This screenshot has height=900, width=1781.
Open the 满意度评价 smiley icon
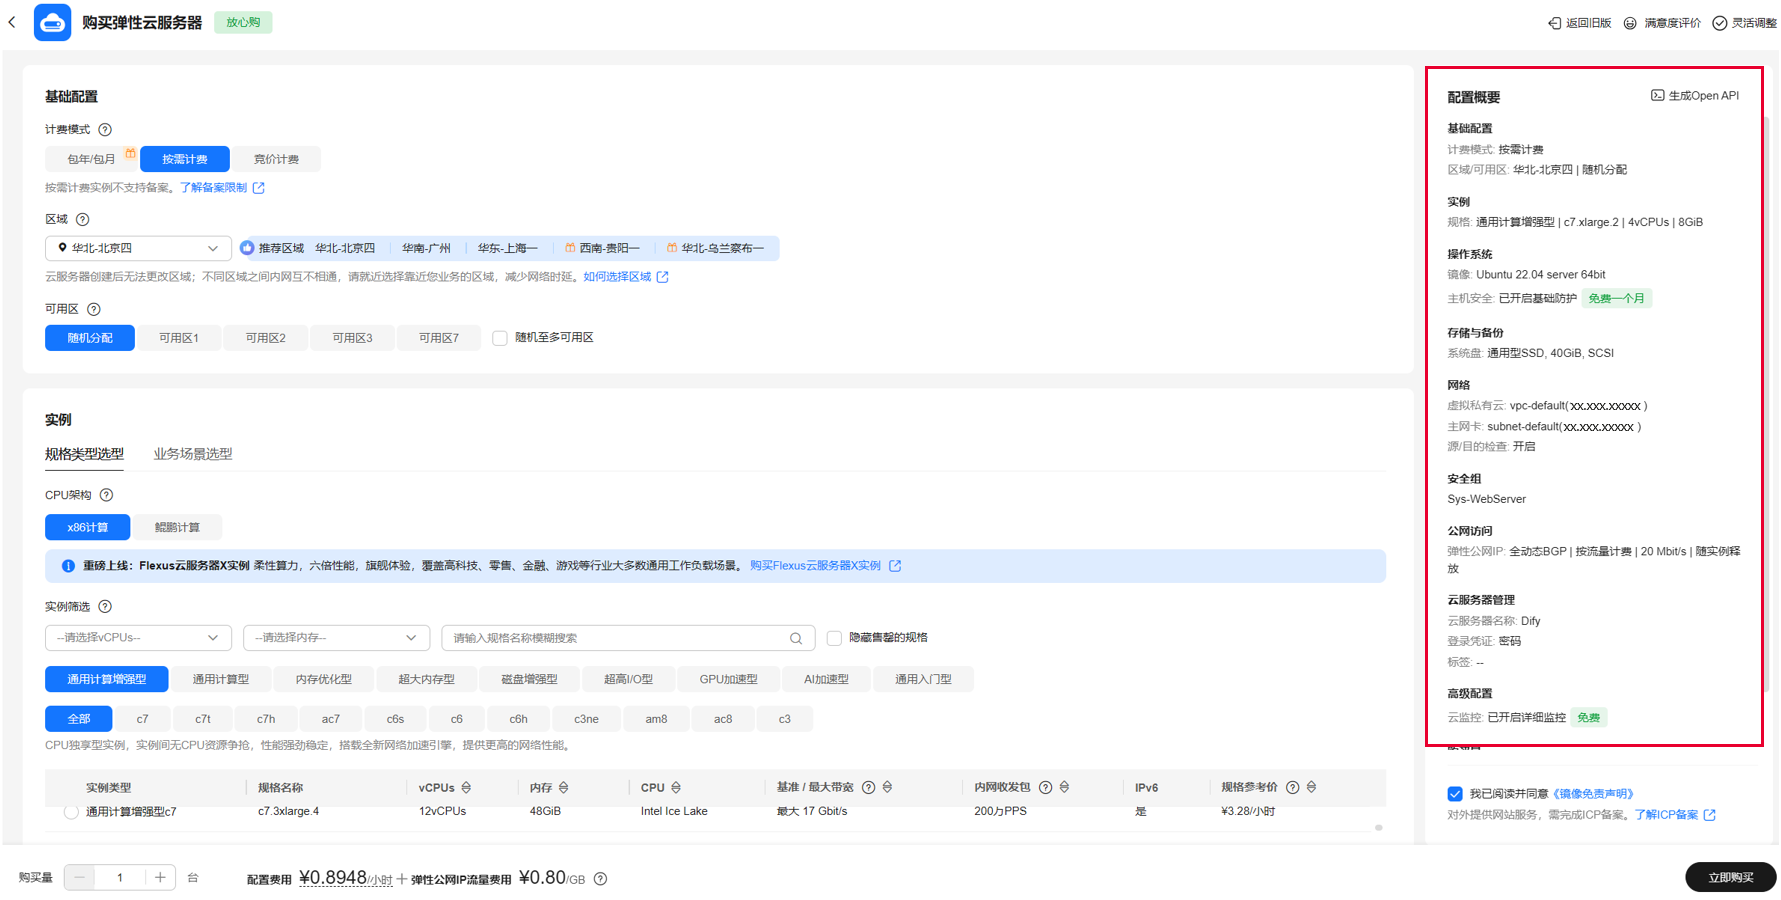[1630, 23]
